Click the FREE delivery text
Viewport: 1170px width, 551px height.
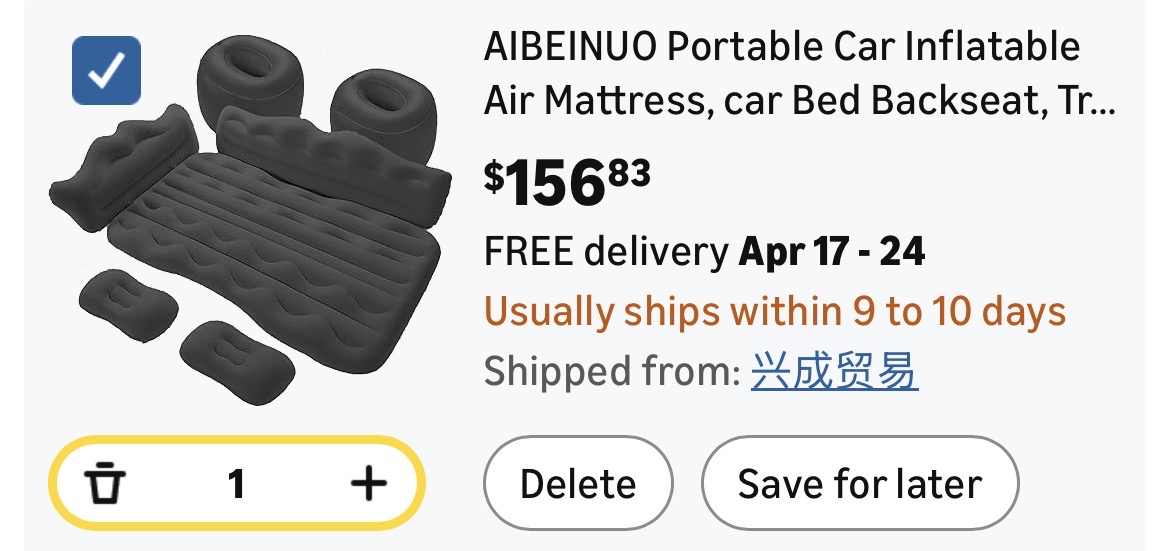tap(606, 252)
